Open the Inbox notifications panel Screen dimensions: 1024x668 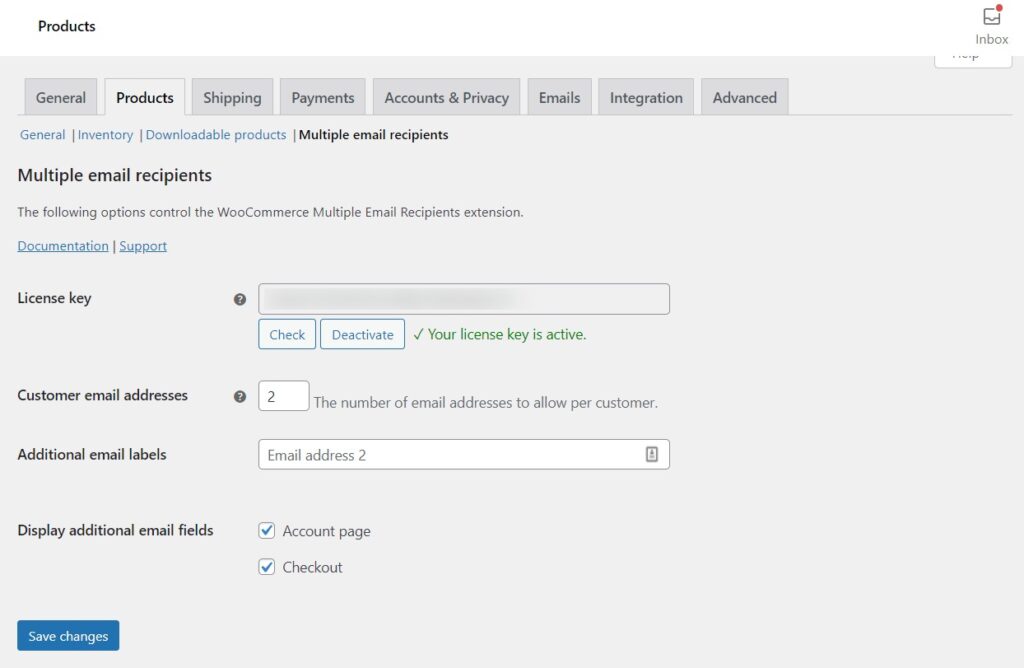coord(990,22)
